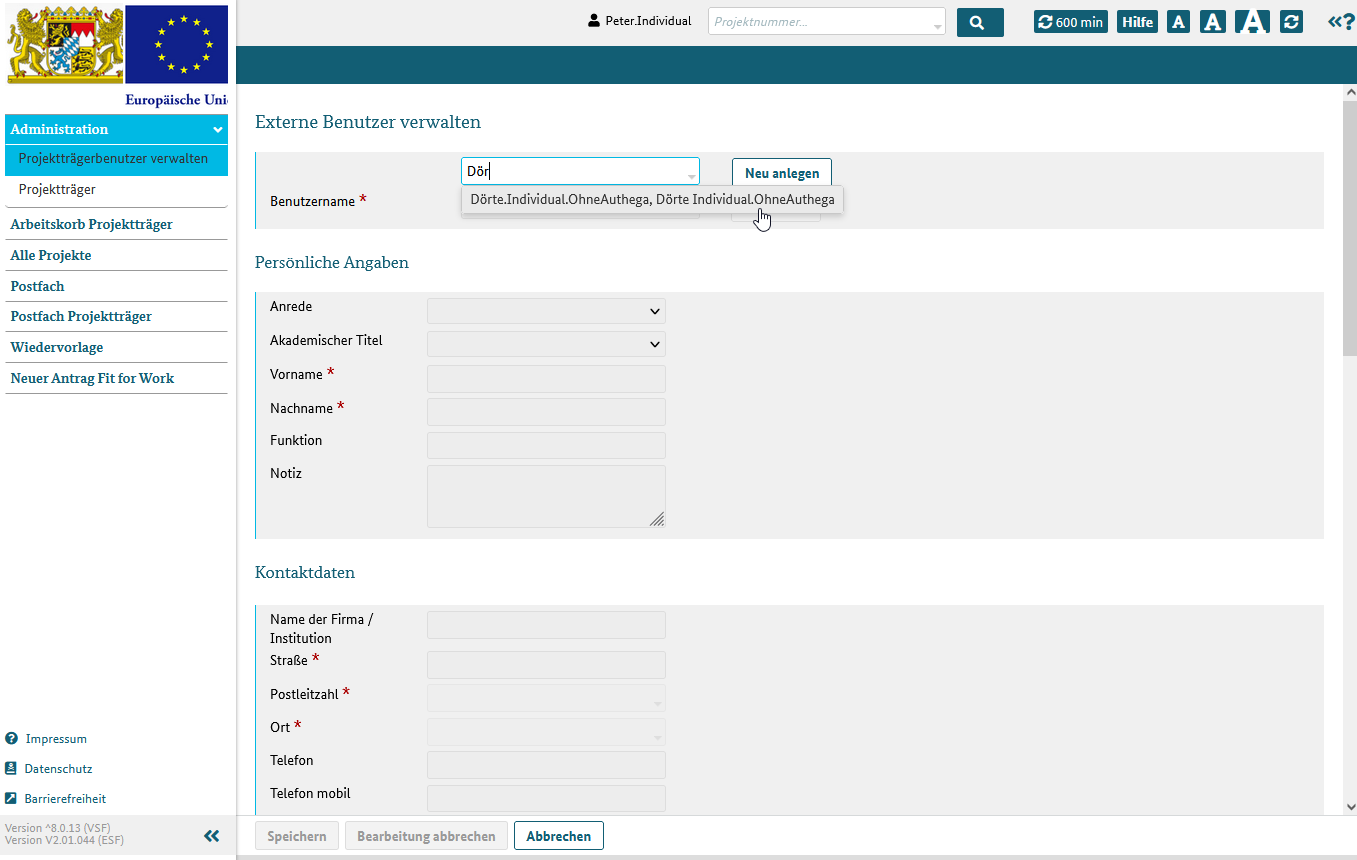Open the Akademischer Titel dropdown
Viewport: 1357px width, 860px height.
(x=546, y=344)
